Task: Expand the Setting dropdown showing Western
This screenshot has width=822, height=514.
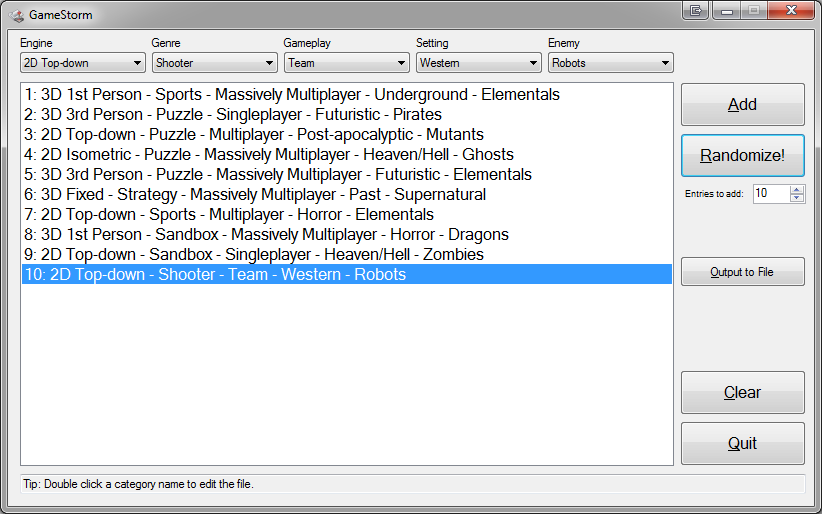Action: 479,63
